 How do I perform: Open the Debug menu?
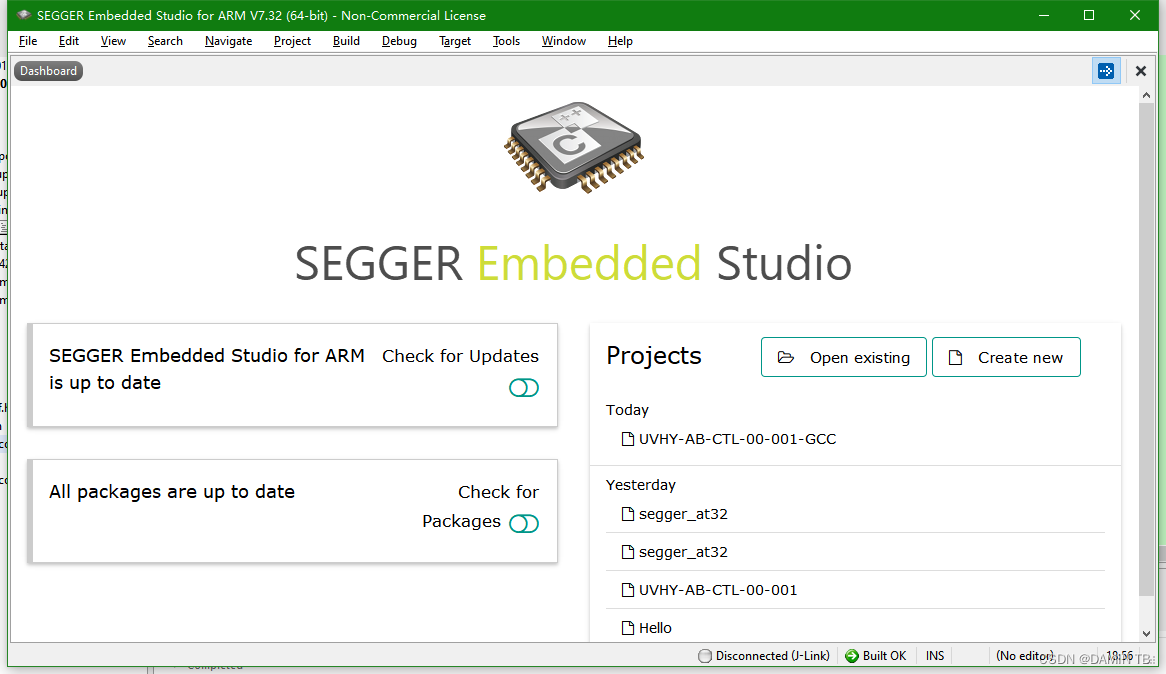(399, 41)
